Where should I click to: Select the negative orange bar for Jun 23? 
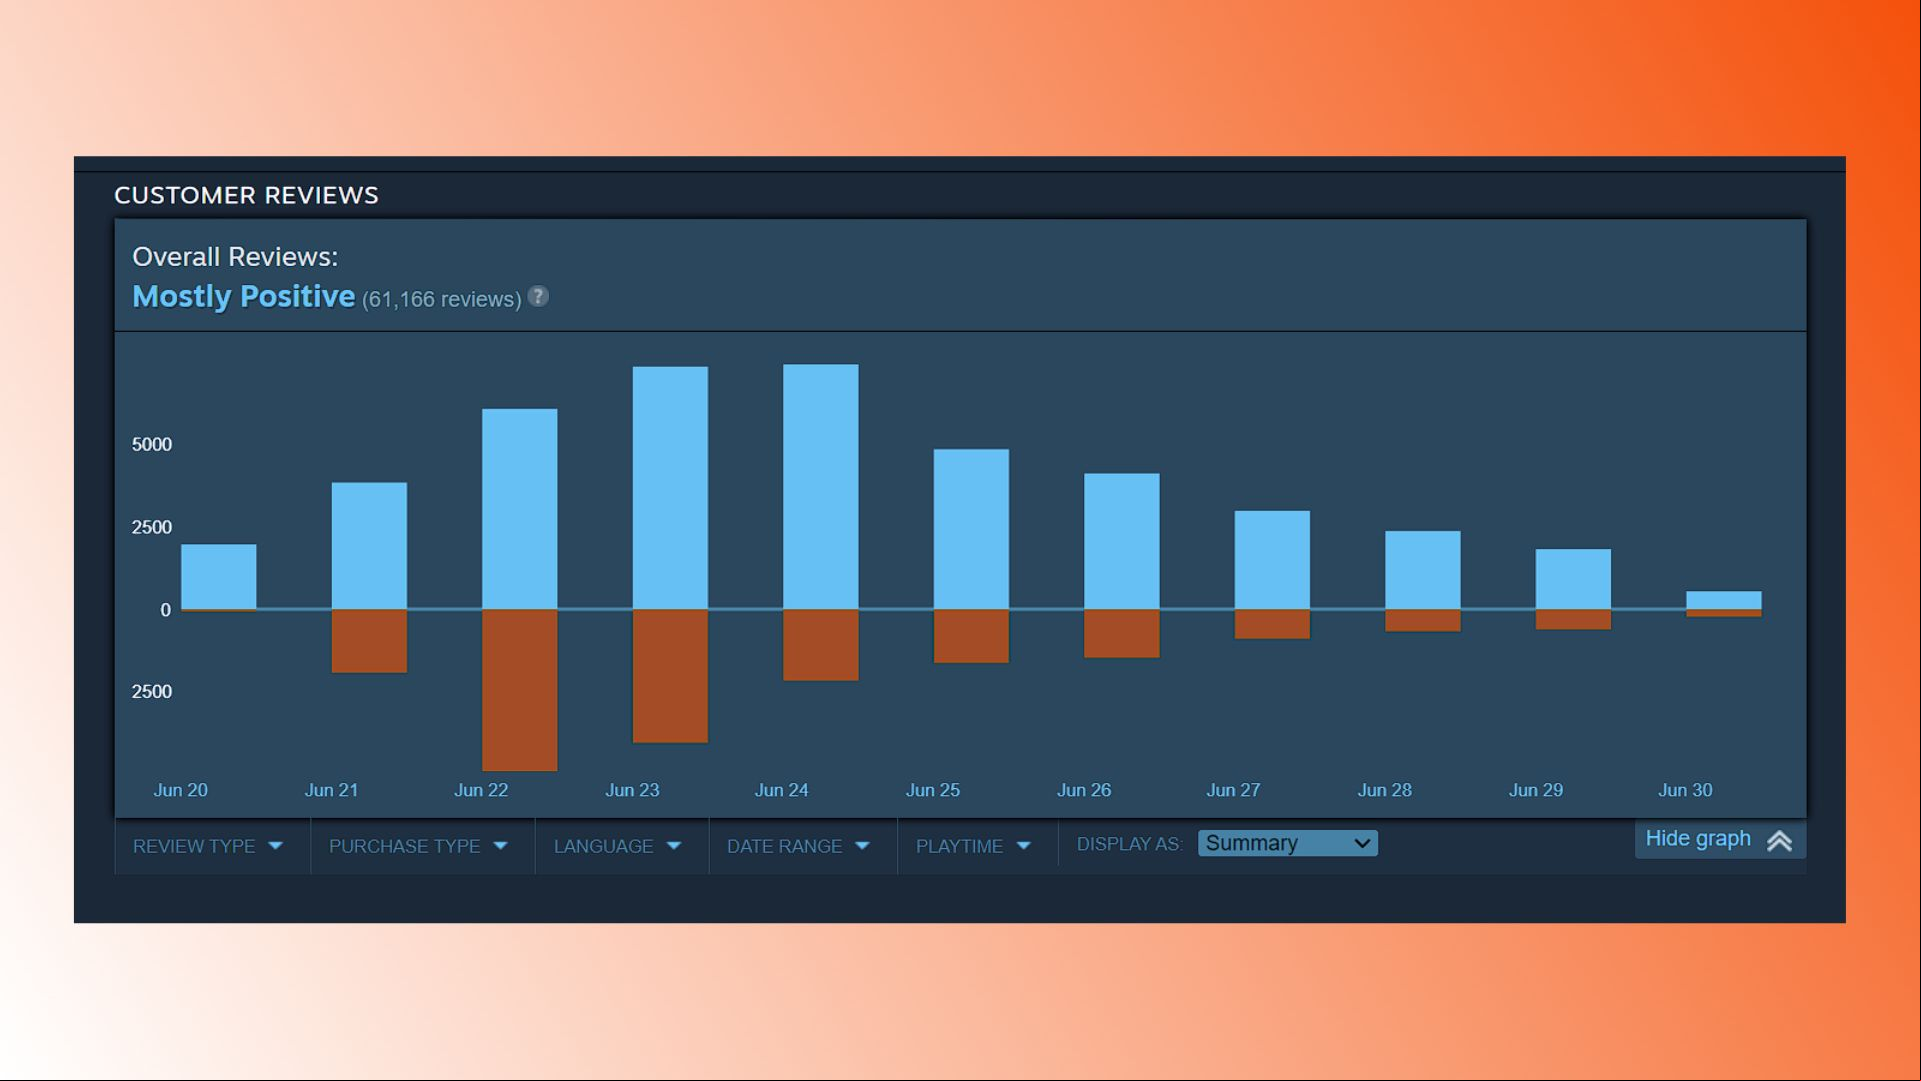pos(670,676)
